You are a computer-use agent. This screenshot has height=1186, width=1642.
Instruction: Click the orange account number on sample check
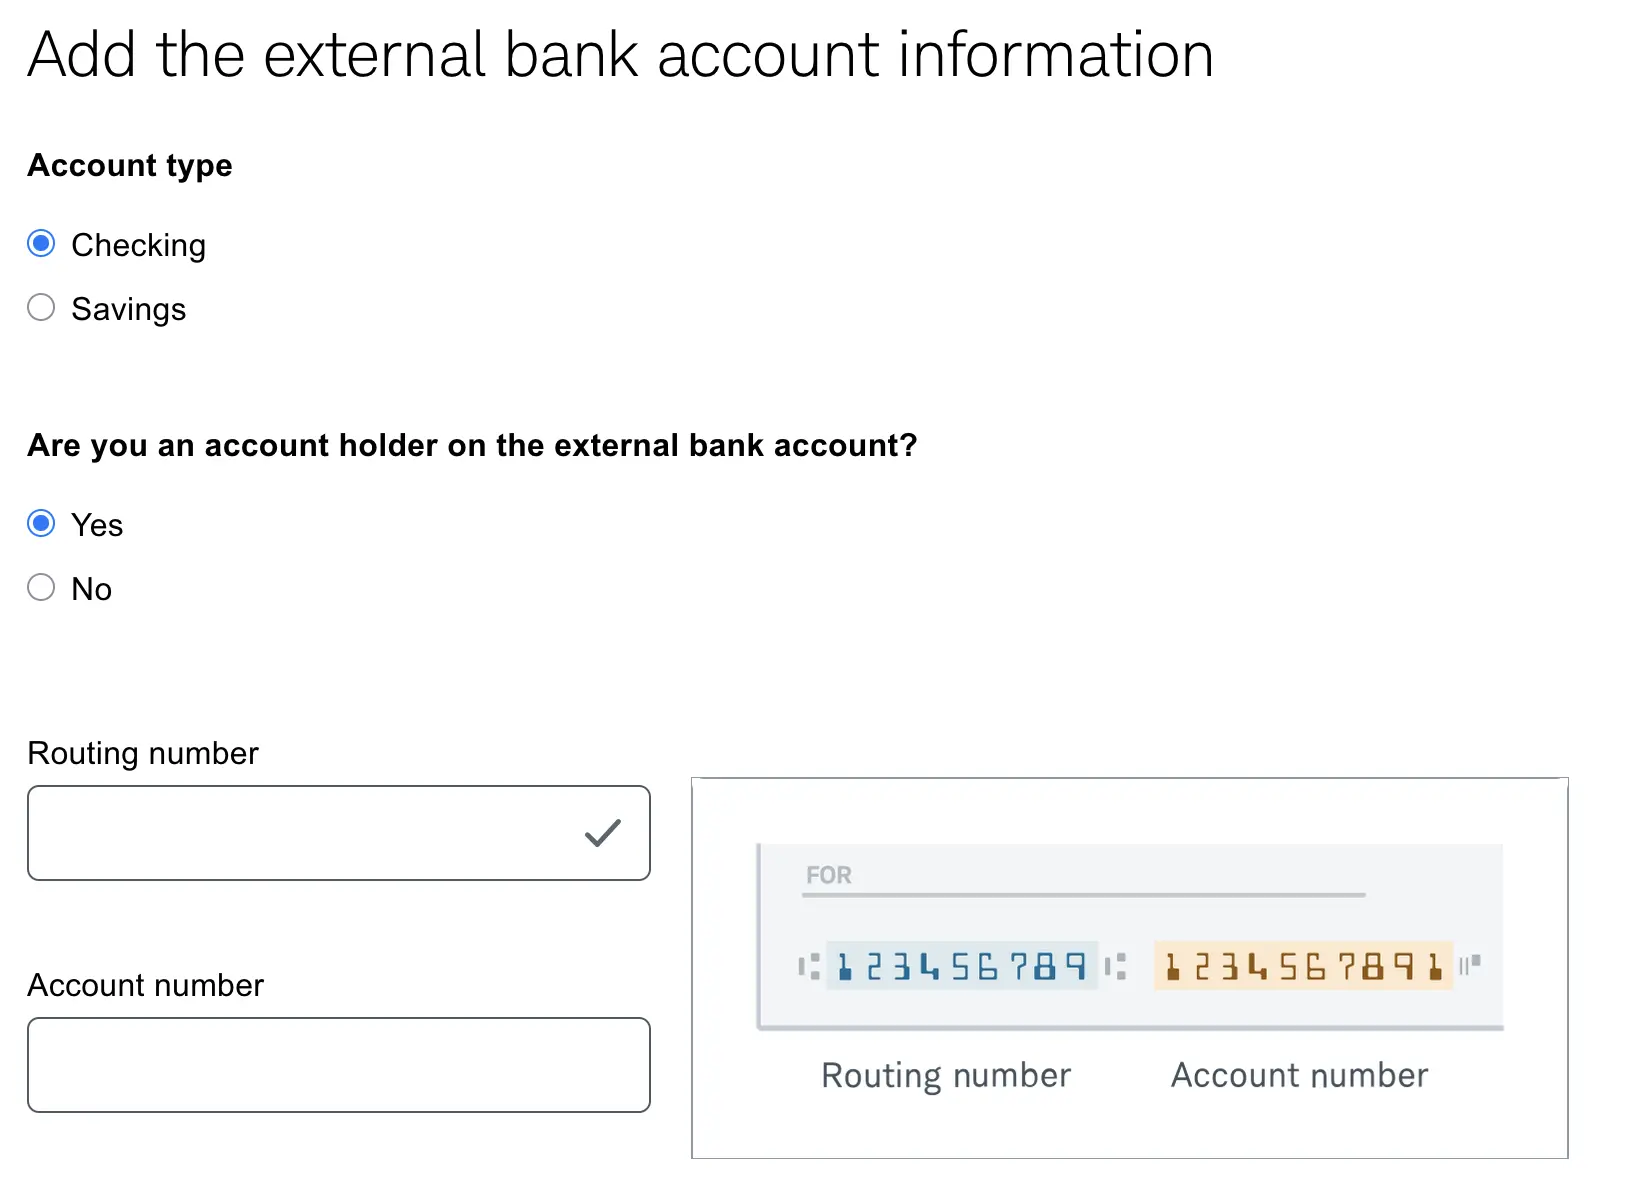pos(1303,966)
